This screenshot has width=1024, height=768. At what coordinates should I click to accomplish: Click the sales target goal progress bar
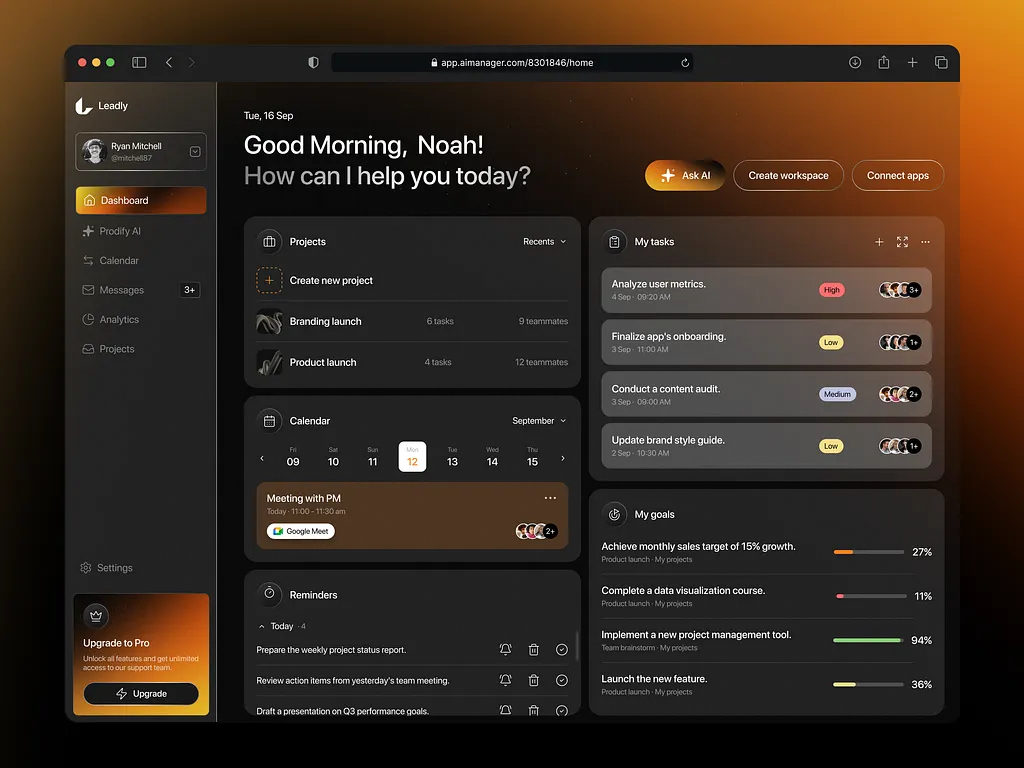[868, 552]
